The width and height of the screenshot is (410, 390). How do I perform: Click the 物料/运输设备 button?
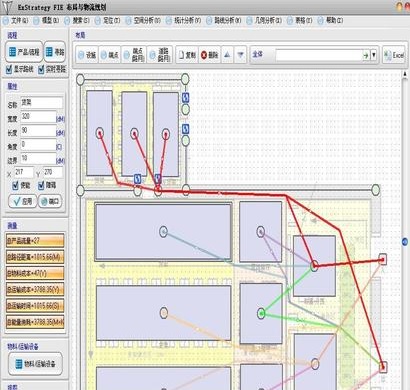pos(35,364)
